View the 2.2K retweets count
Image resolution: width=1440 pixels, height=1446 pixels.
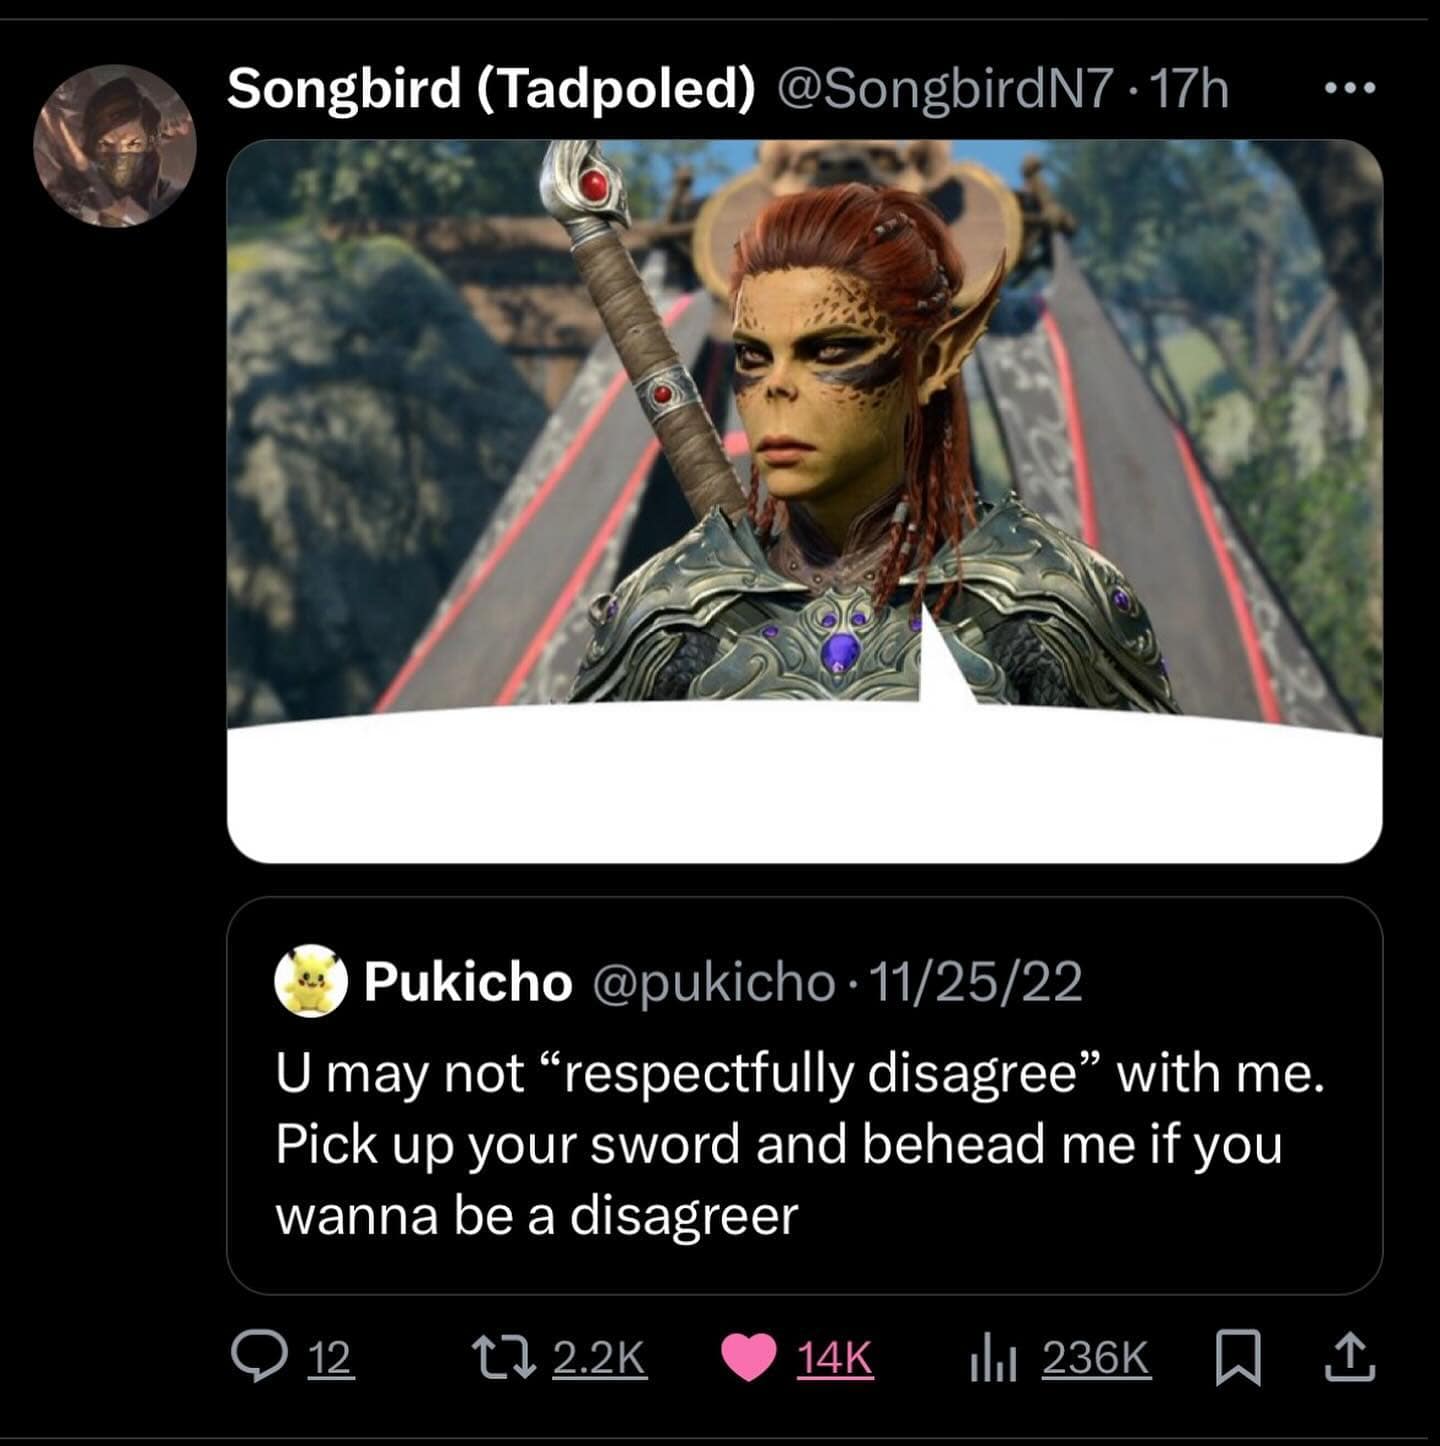(x=599, y=1359)
